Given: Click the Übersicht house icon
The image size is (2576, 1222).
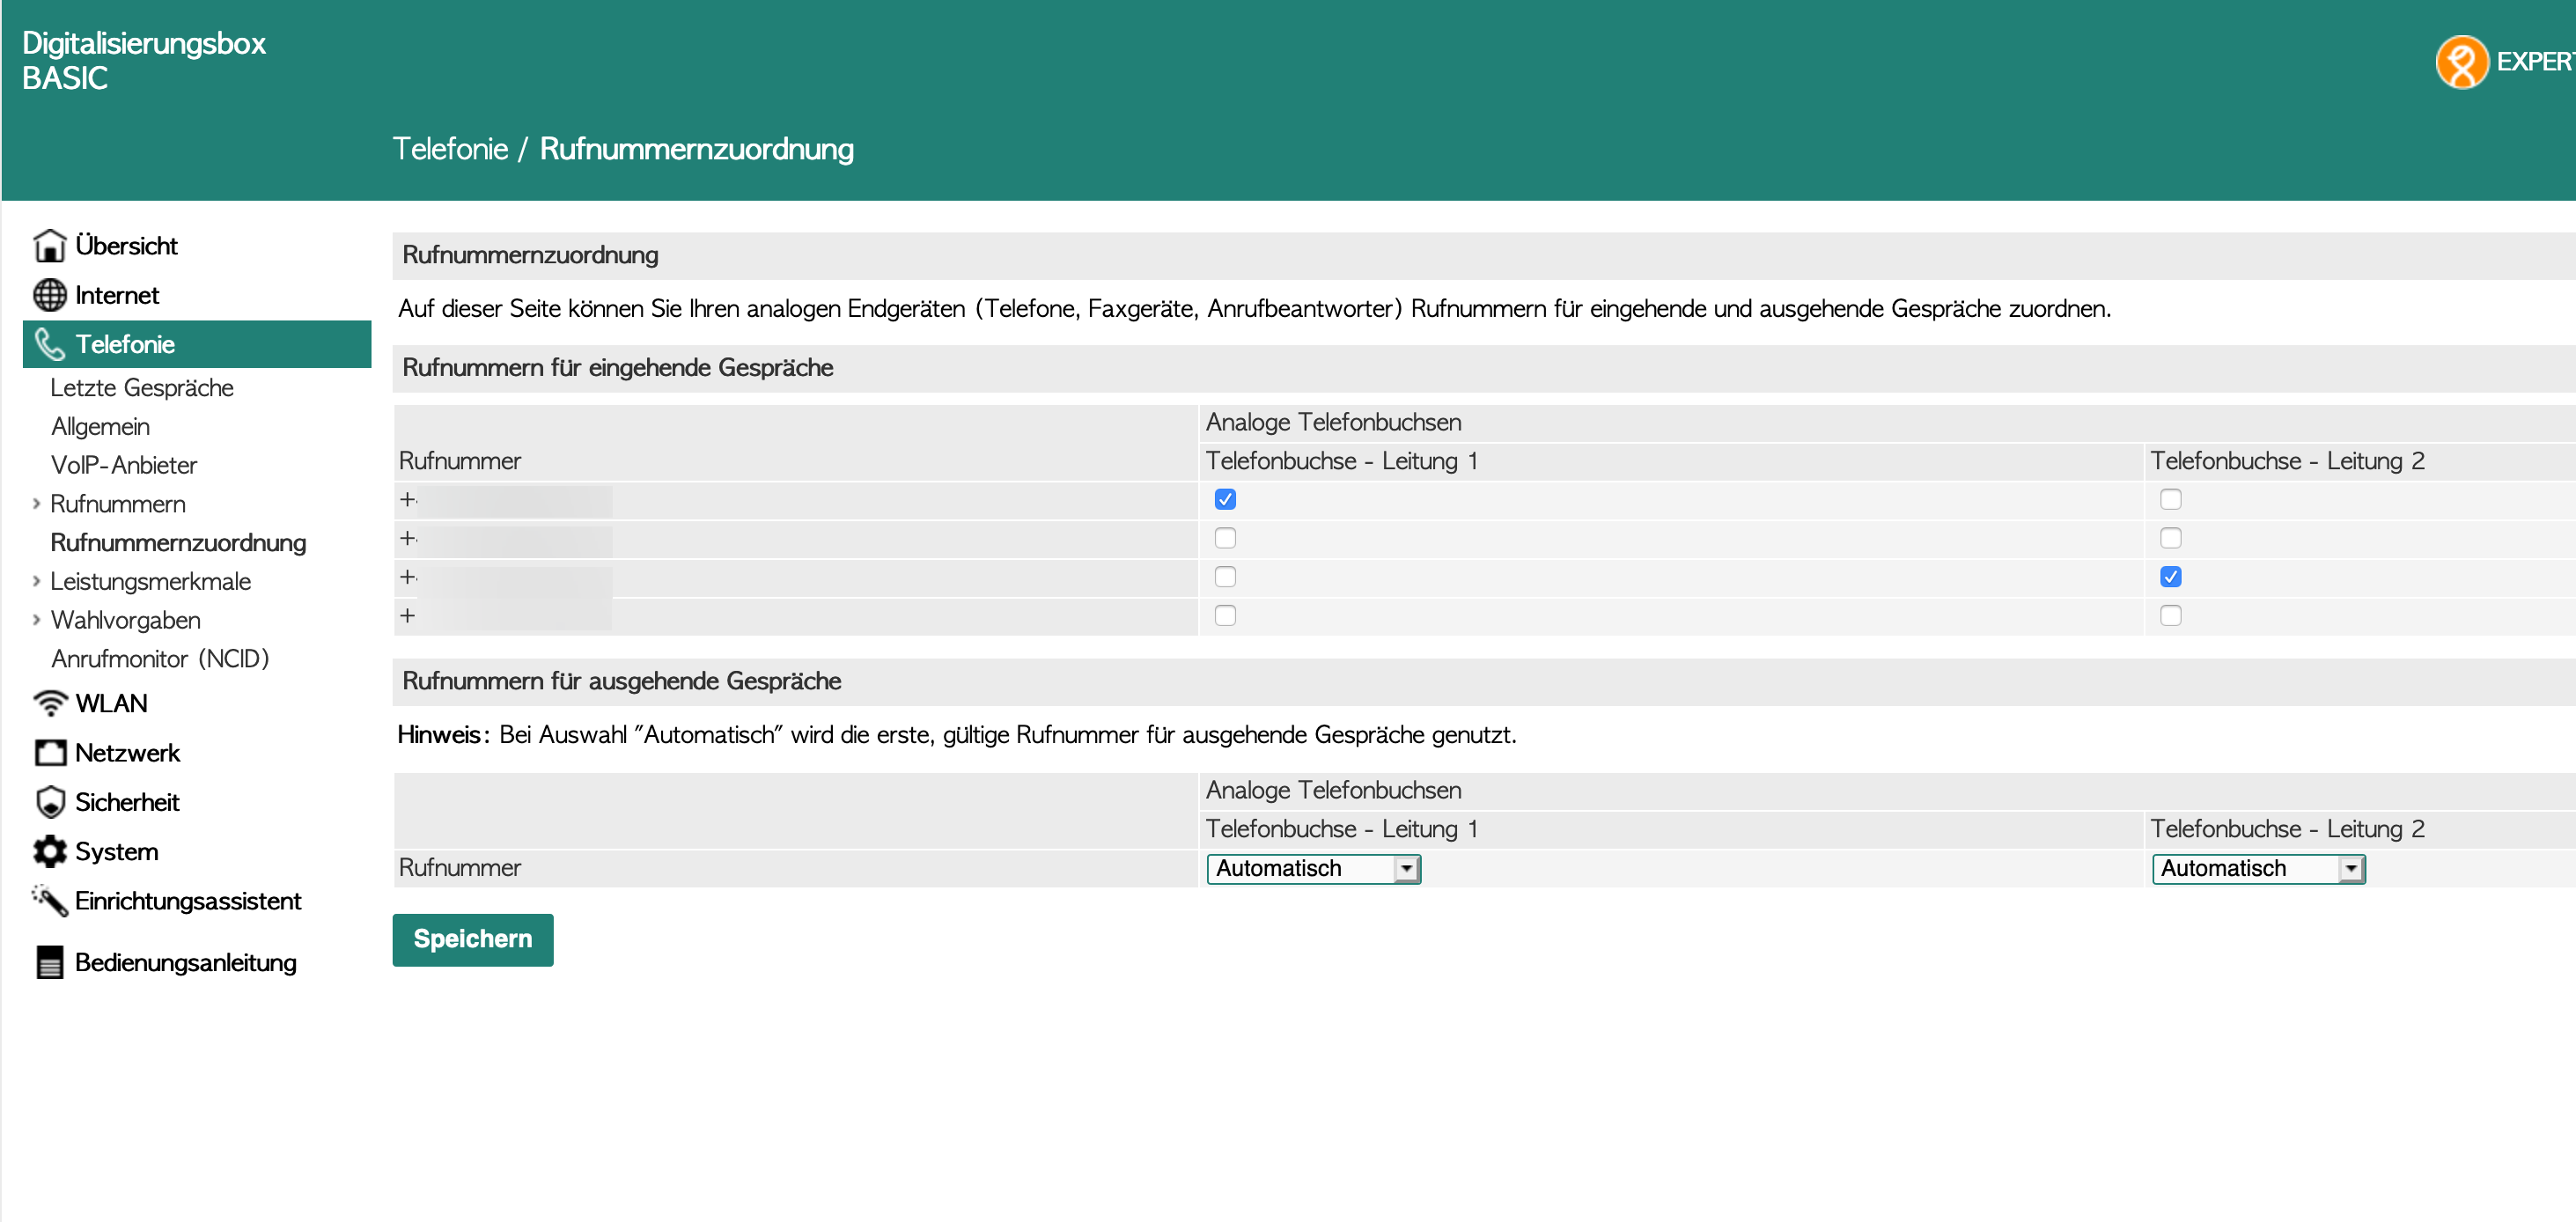Looking at the screenshot, I should pyautogui.click(x=49, y=245).
